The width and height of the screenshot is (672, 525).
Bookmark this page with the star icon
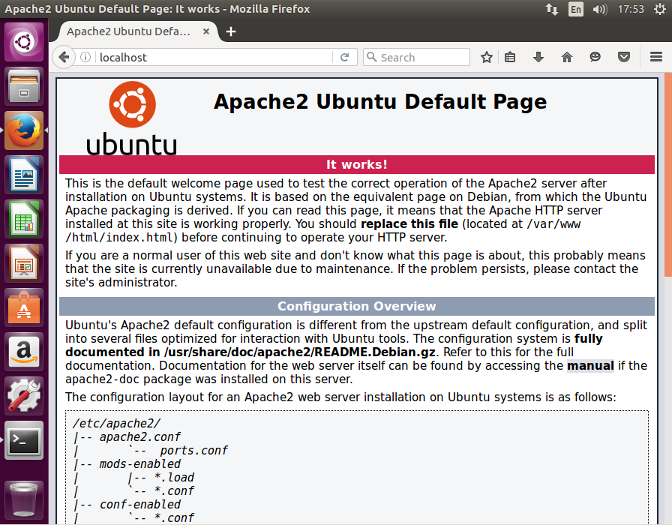click(486, 57)
